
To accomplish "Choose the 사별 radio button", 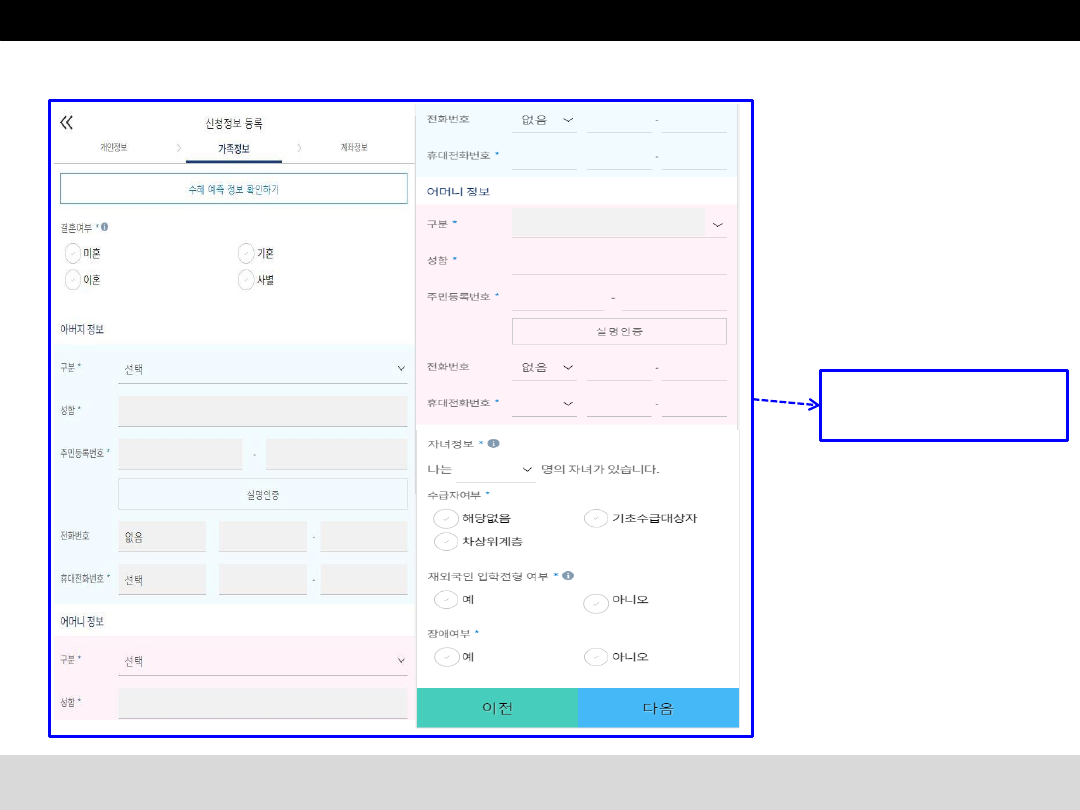I will coord(246,280).
